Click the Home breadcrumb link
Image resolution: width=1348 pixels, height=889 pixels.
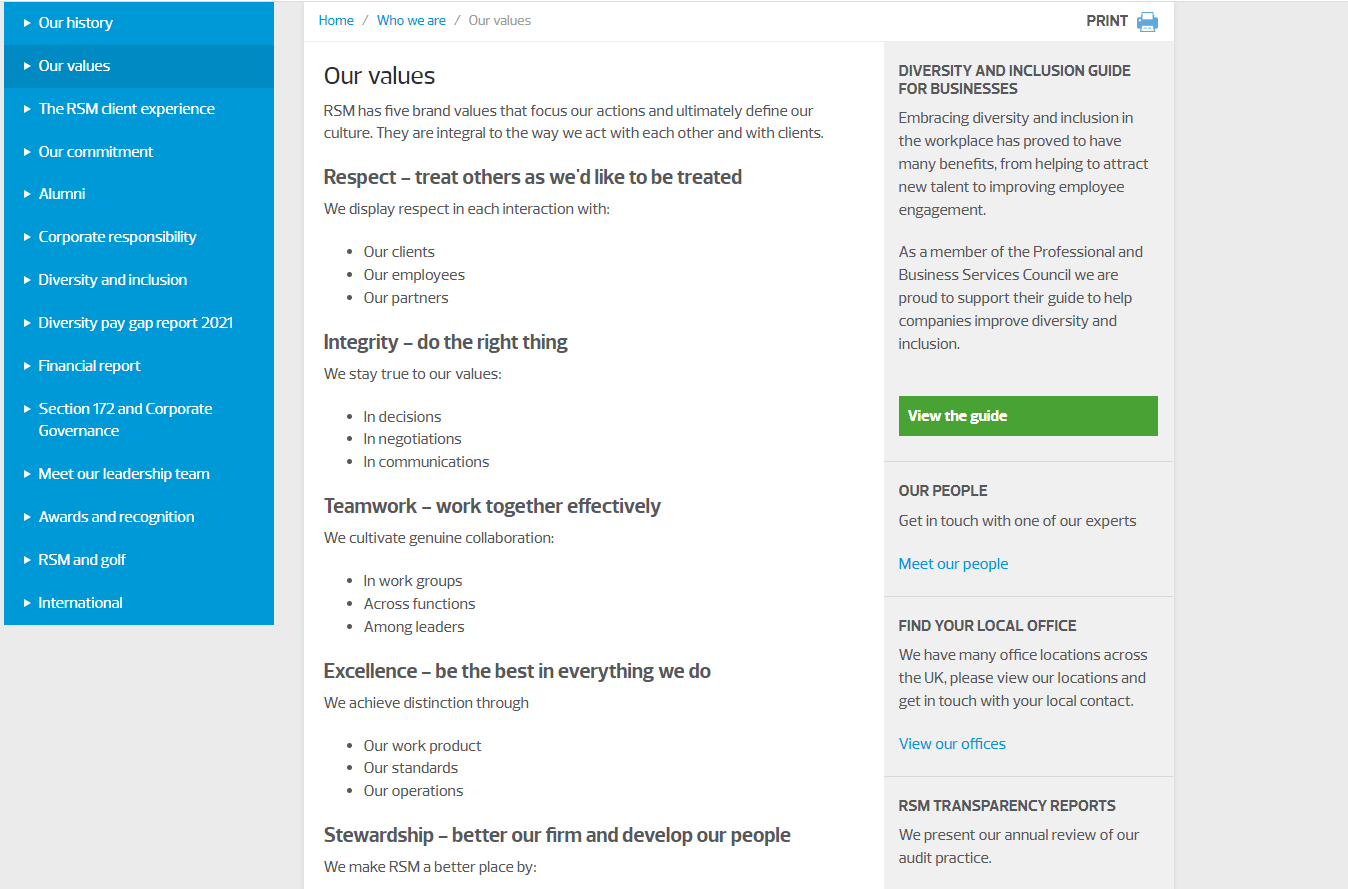tap(336, 20)
